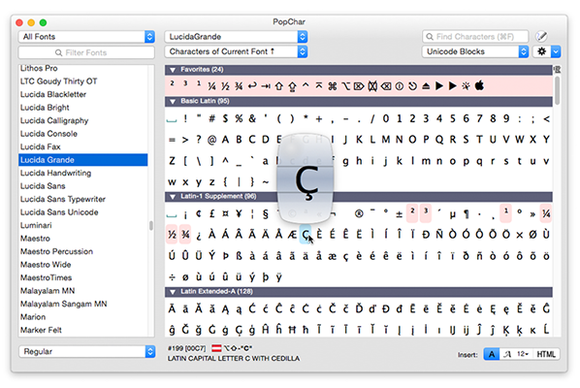
Task: Choose the yen sign ¥ character
Action: pyautogui.click(x=239, y=213)
